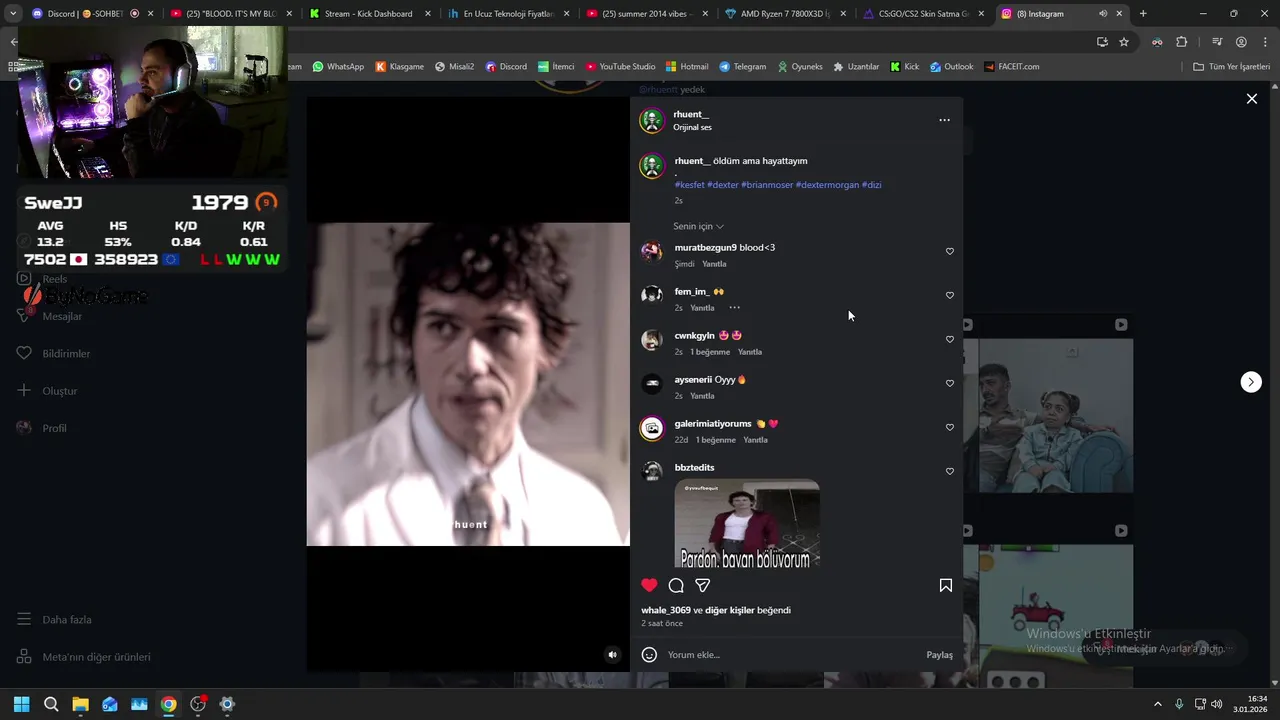Bookmark this page with the star icon

tap(1124, 42)
